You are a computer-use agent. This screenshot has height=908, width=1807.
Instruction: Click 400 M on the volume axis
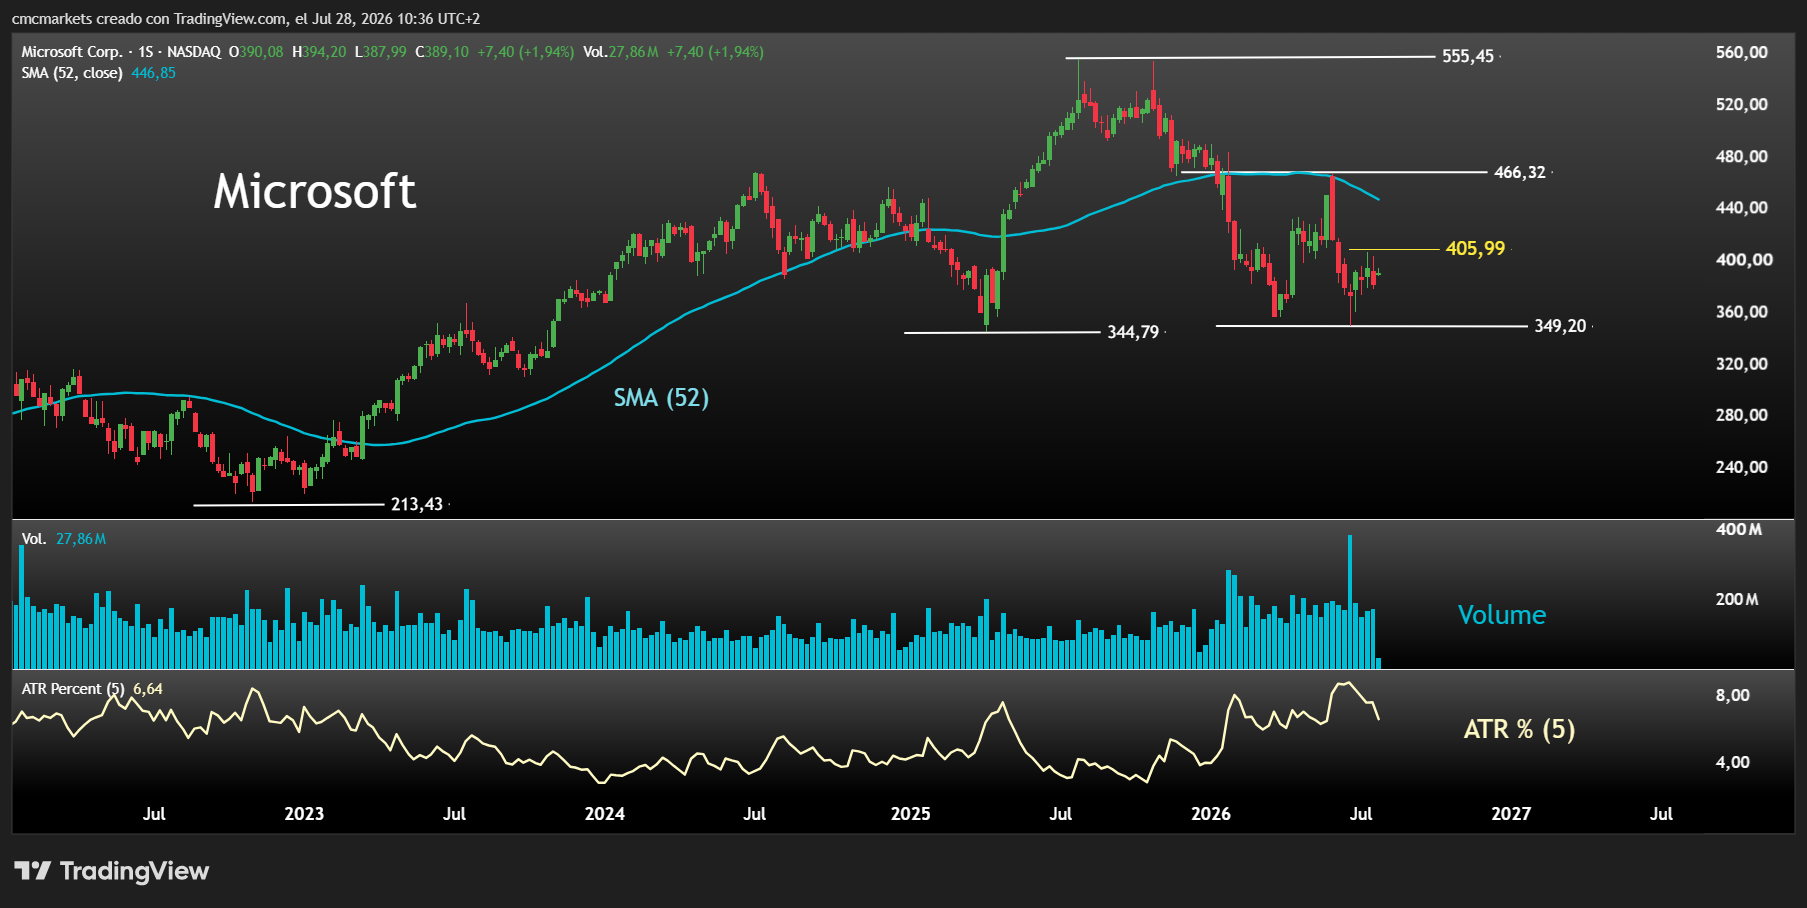(x=1739, y=529)
